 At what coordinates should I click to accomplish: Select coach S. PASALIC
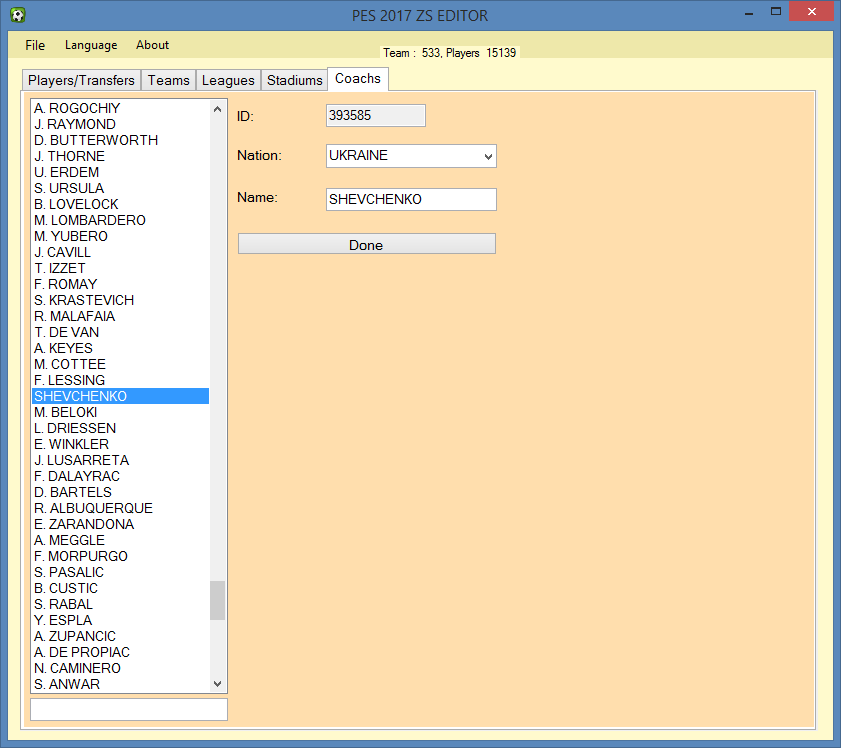pos(120,573)
